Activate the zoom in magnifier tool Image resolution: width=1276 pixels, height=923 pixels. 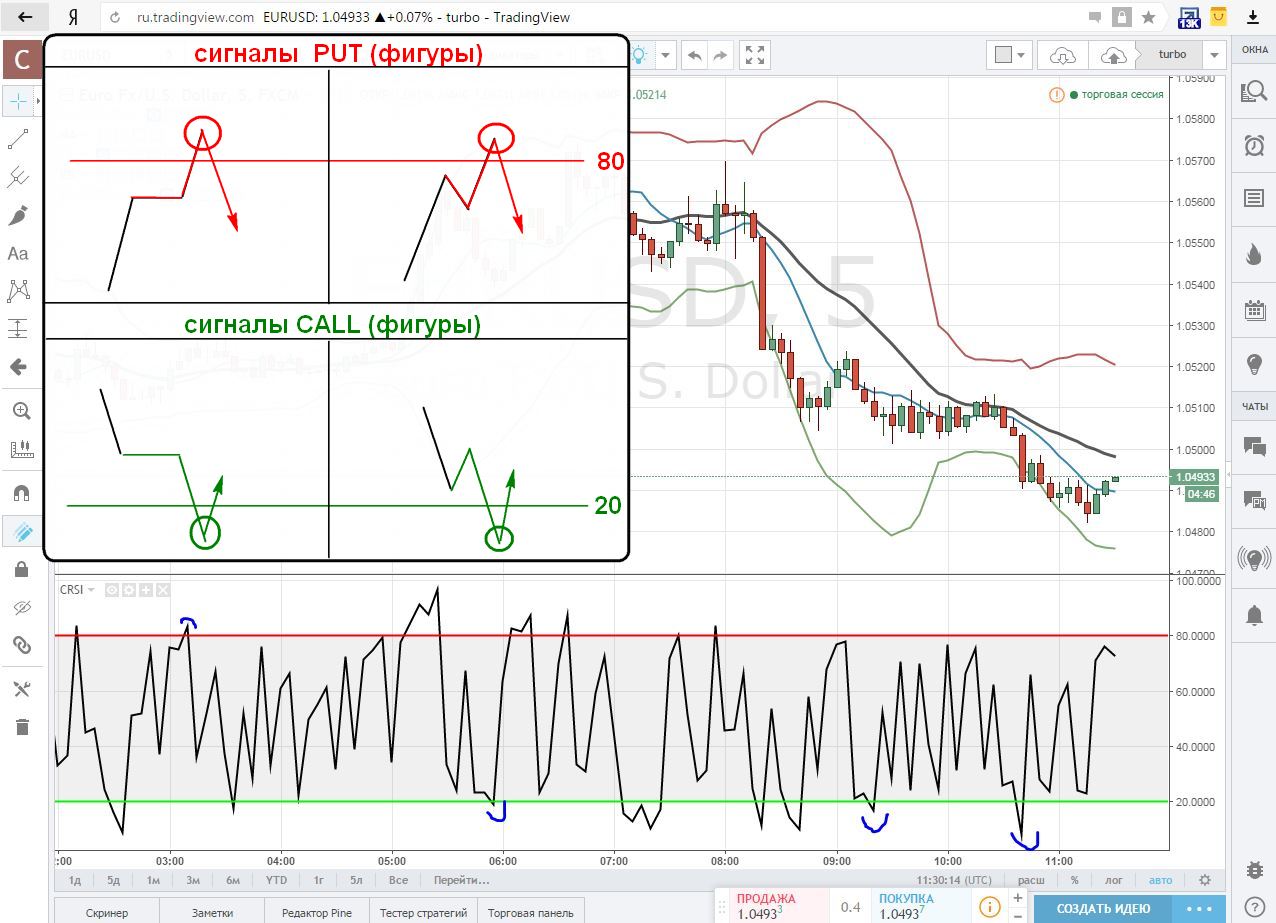(20, 411)
